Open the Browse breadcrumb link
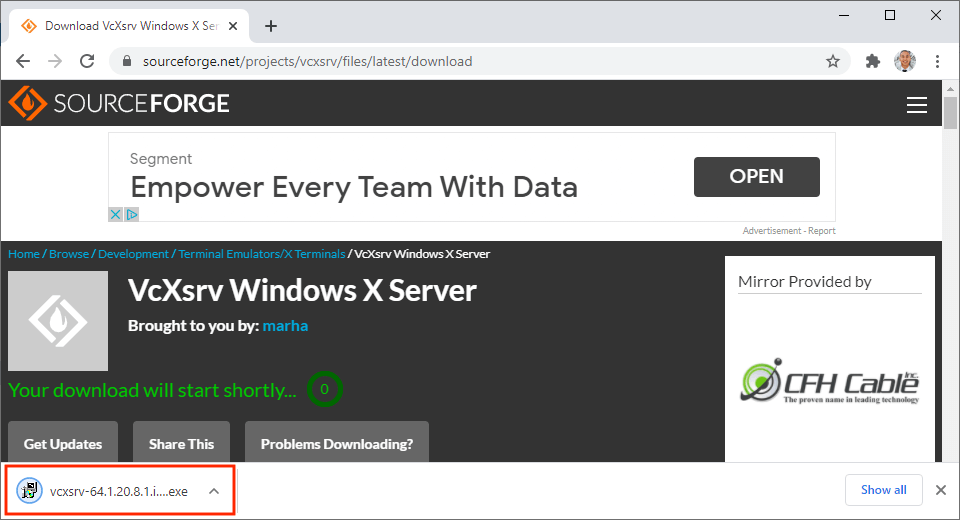This screenshot has height=520, width=960. [69, 254]
